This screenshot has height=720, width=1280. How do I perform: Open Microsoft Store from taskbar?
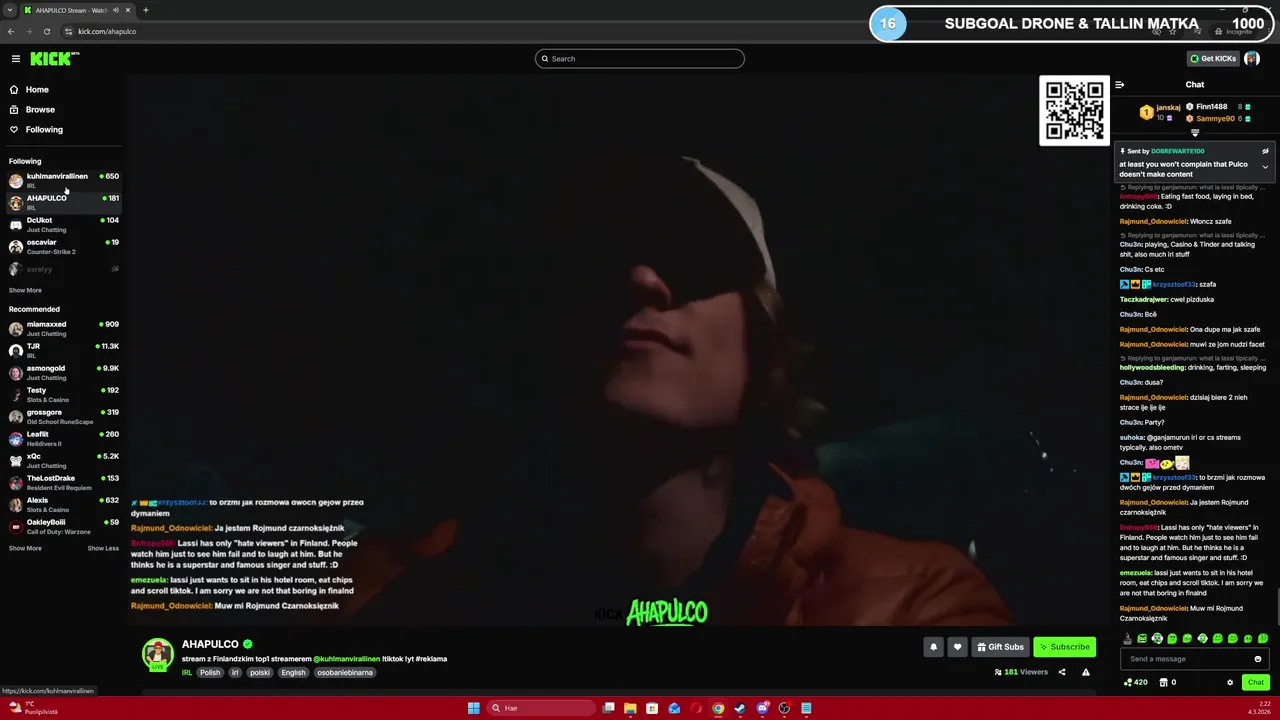pos(652,708)
